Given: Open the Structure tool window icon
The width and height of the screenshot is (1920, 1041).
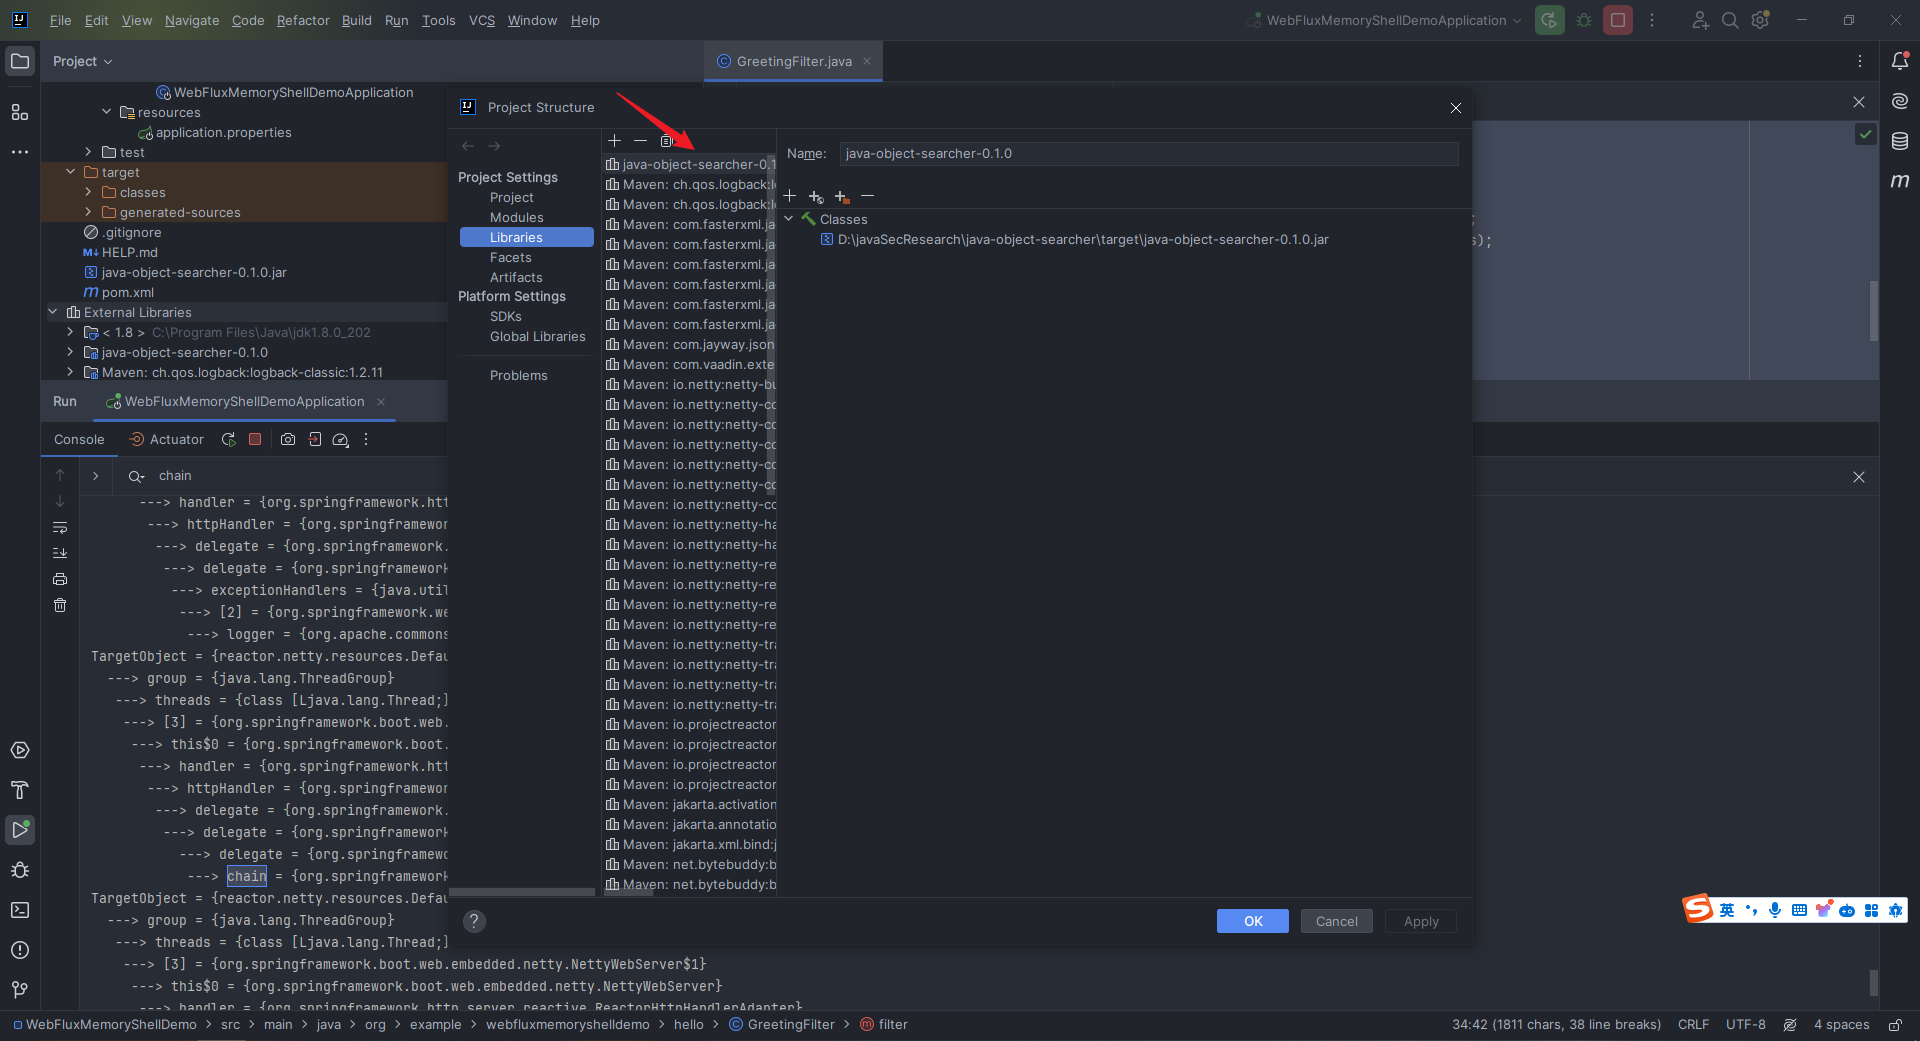Looking at the screenshot, I should pos(20,112).
